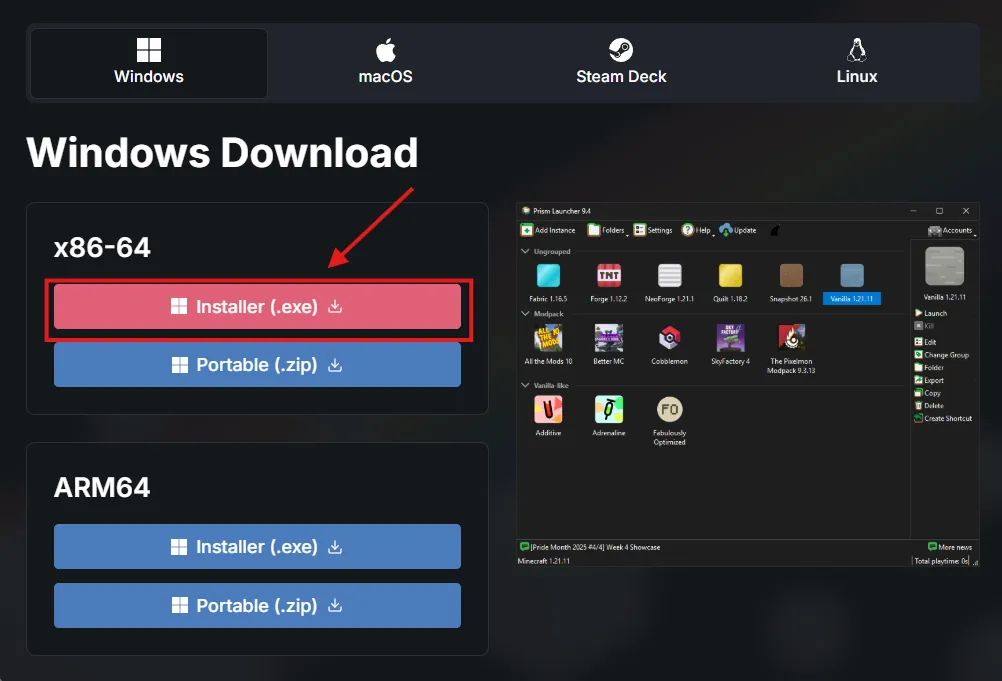
Task: Select the Steam Deck tab
Action: pyautogui.click(x=621, y=62)
